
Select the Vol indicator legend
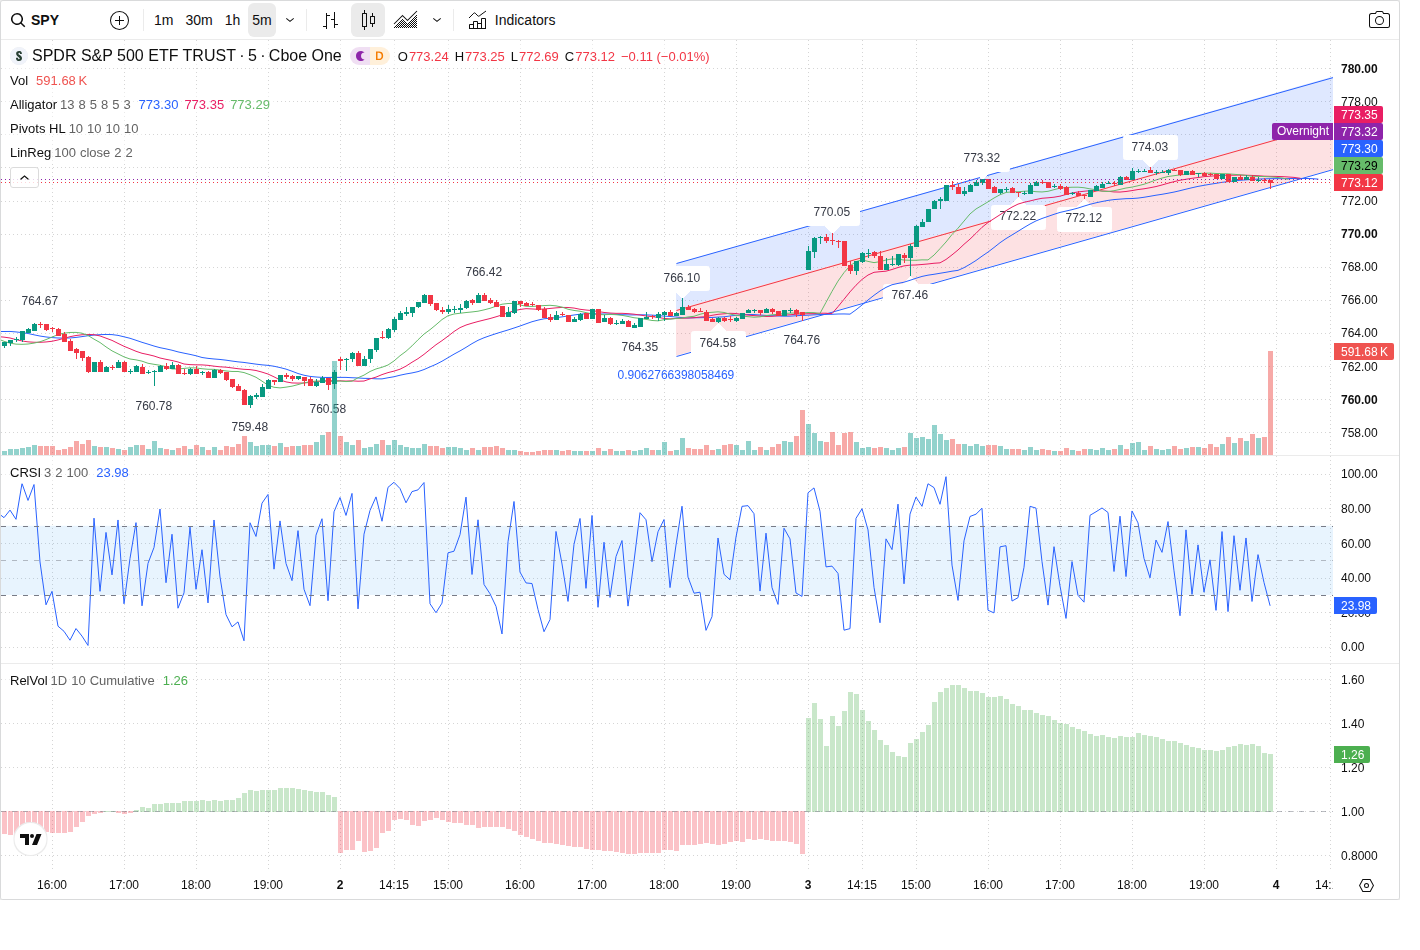point(19,81)
